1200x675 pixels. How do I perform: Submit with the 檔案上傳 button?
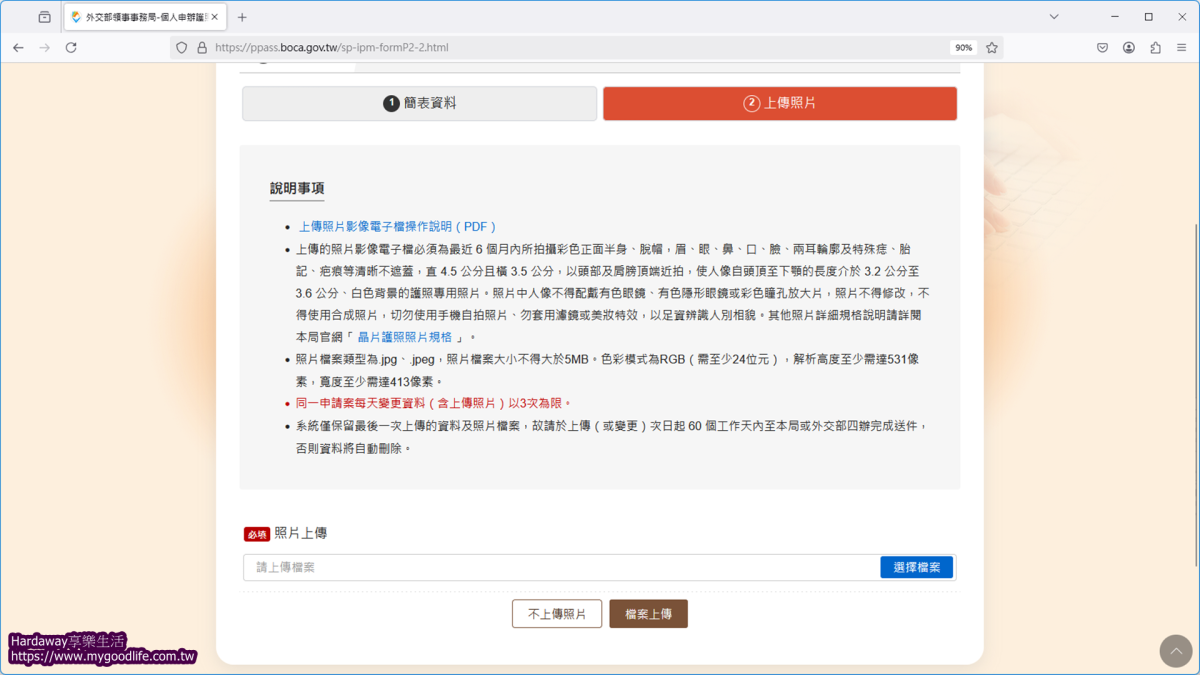648,613
